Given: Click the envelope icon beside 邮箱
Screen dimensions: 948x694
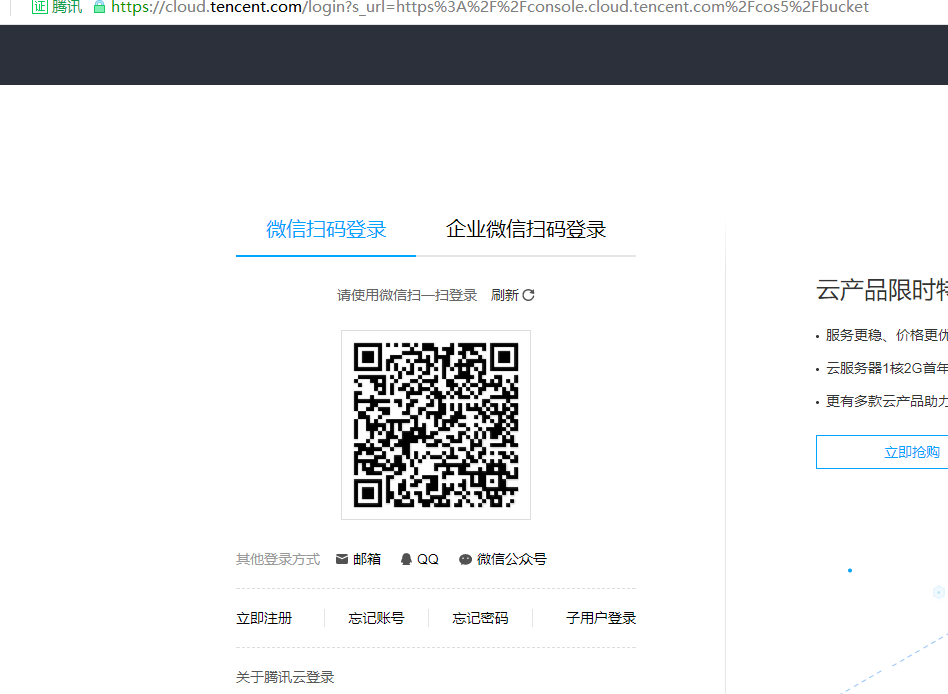Looking at the screenshot, I should coord(342,559).
